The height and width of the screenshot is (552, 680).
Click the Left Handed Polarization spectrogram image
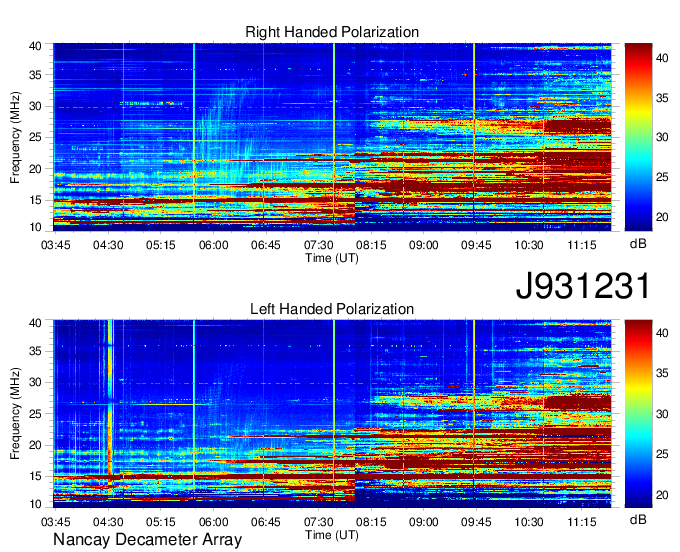[x=332, y=414]
